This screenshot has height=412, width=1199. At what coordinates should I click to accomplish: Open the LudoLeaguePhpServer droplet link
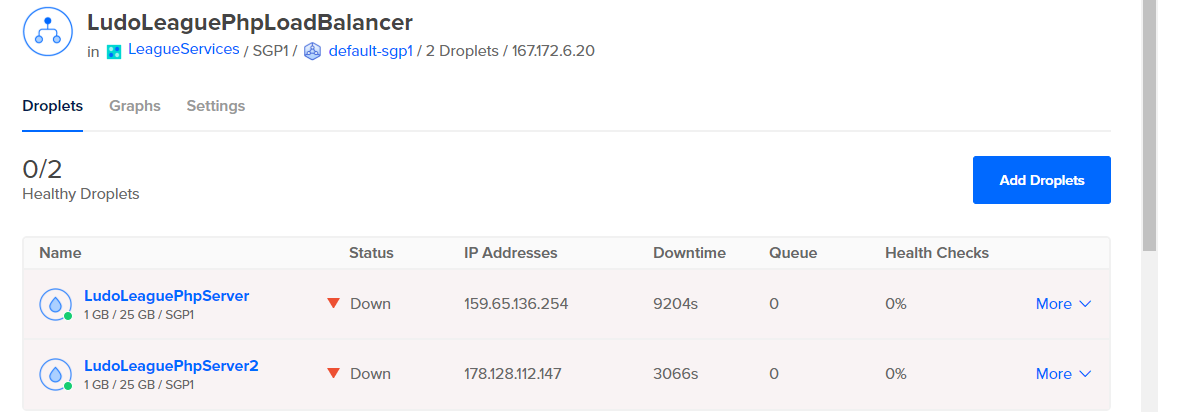pos(167,296)
